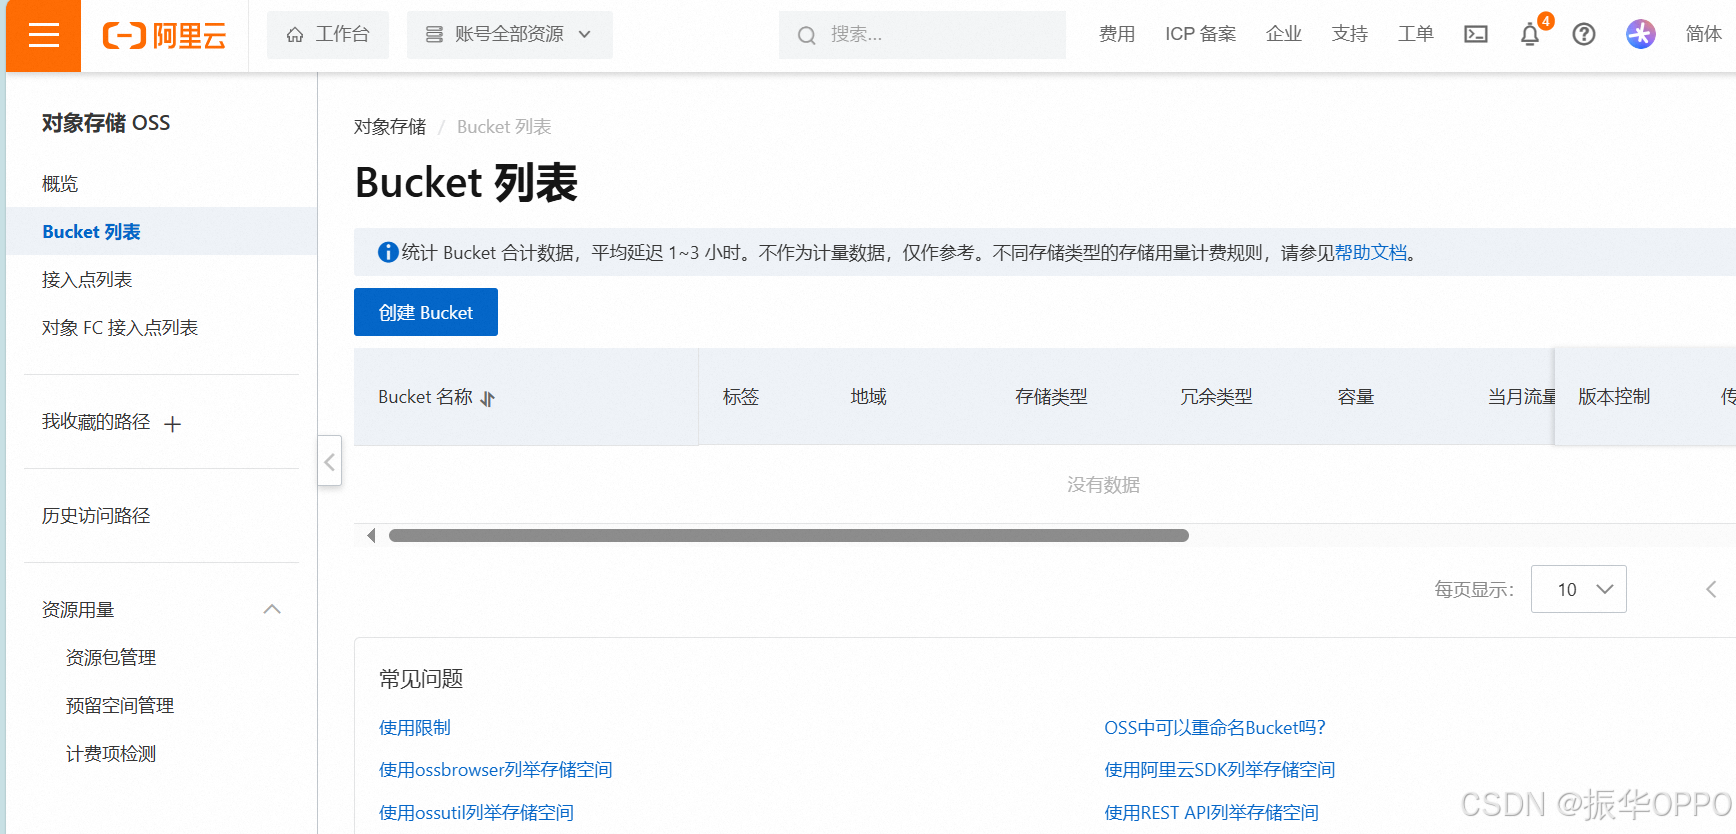Add a favorite path with plus icon
The image size is (1736, 834).
click(172, 424)
